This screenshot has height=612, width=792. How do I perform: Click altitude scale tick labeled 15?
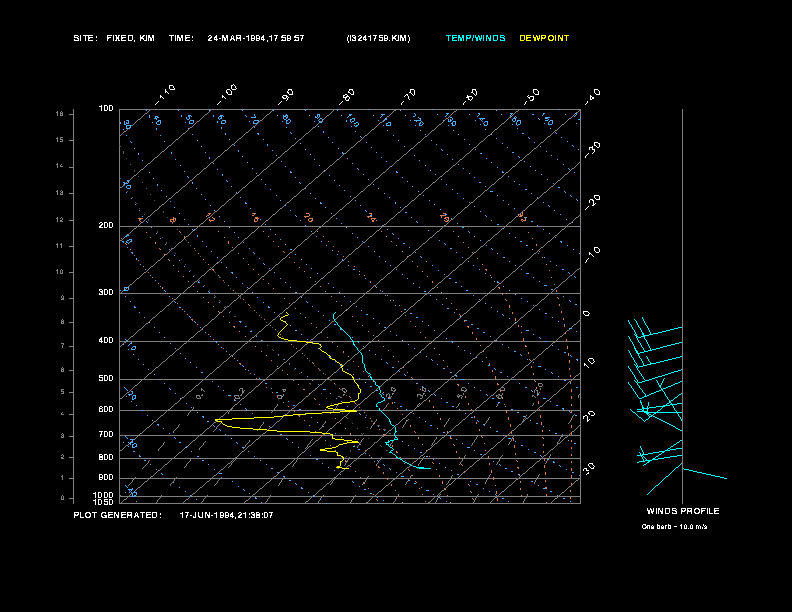pyautogui.click(x=60, y=140)
